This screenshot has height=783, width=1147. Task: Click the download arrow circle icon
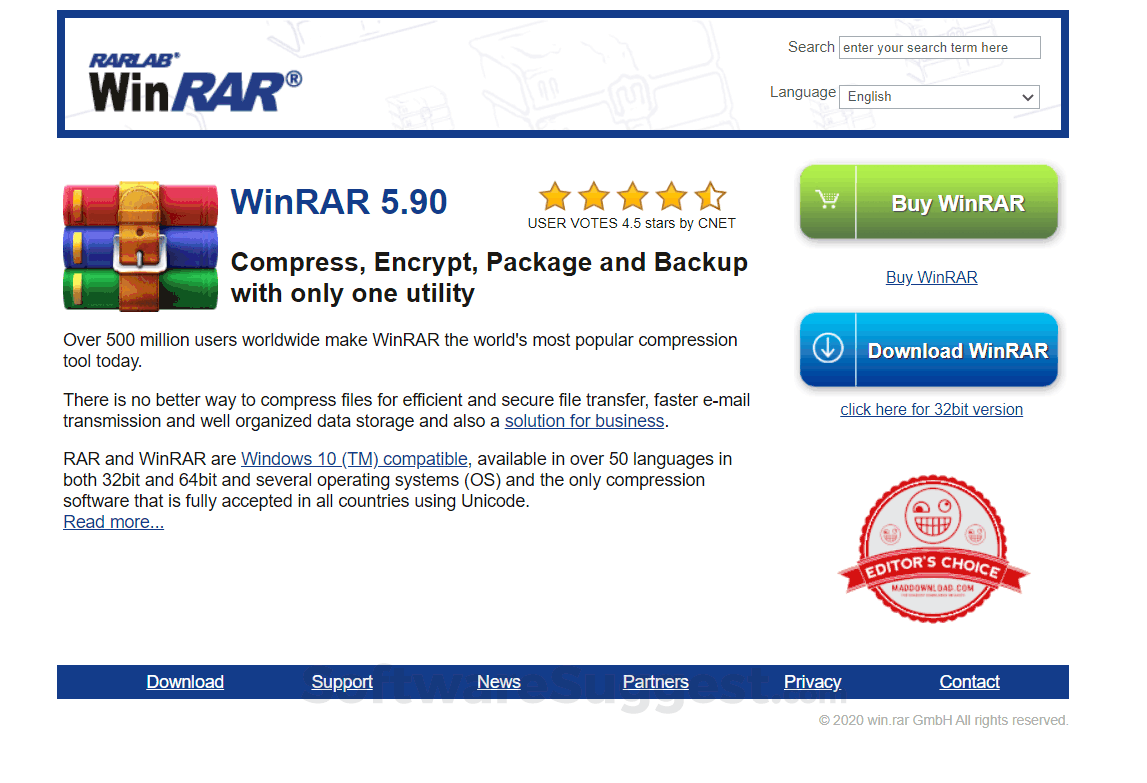tap(827, 348)
